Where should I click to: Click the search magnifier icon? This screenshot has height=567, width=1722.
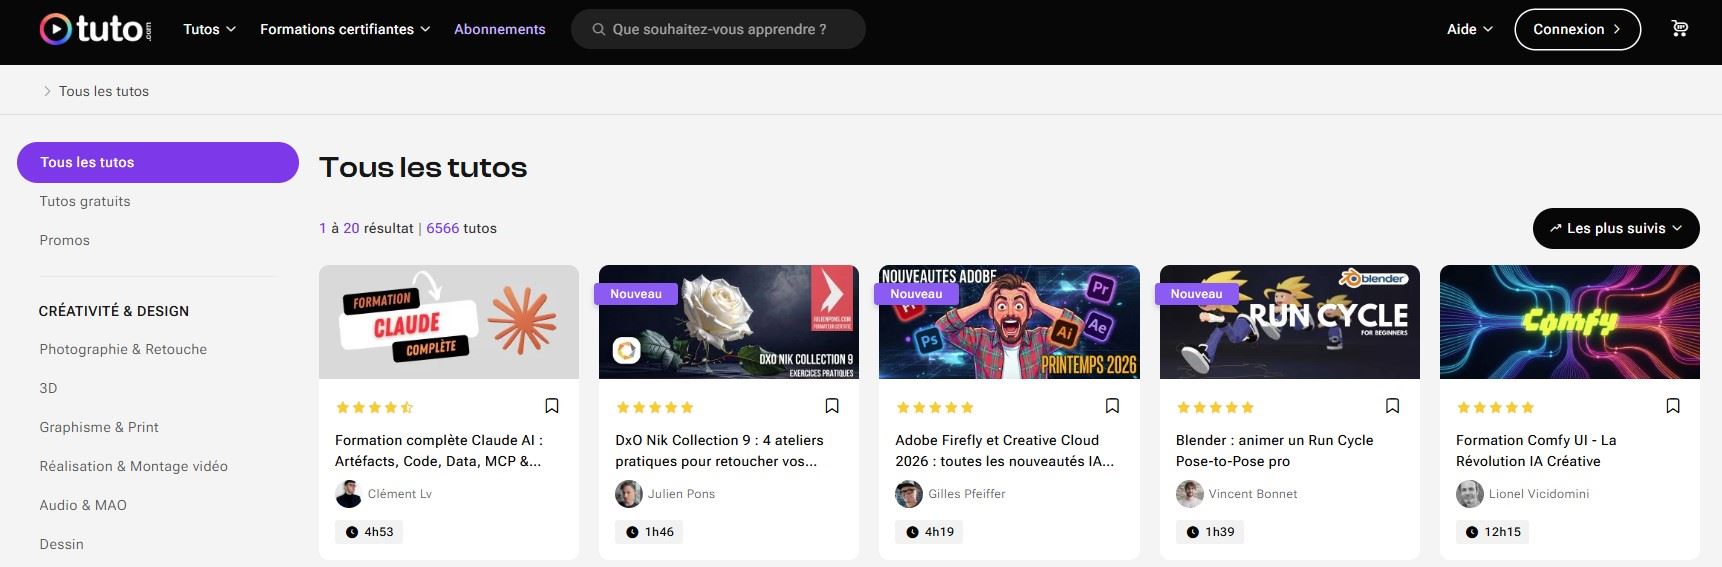(x=599, y=29)
